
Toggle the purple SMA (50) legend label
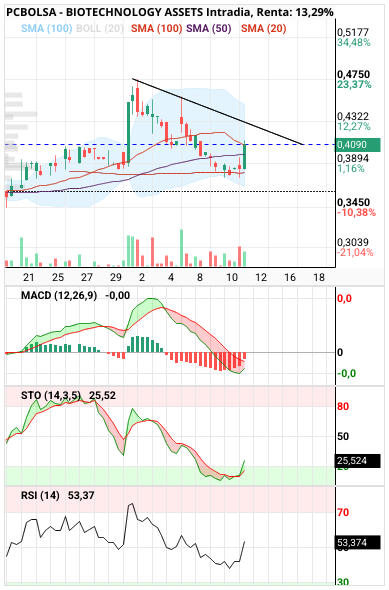[x=208, y=28]
